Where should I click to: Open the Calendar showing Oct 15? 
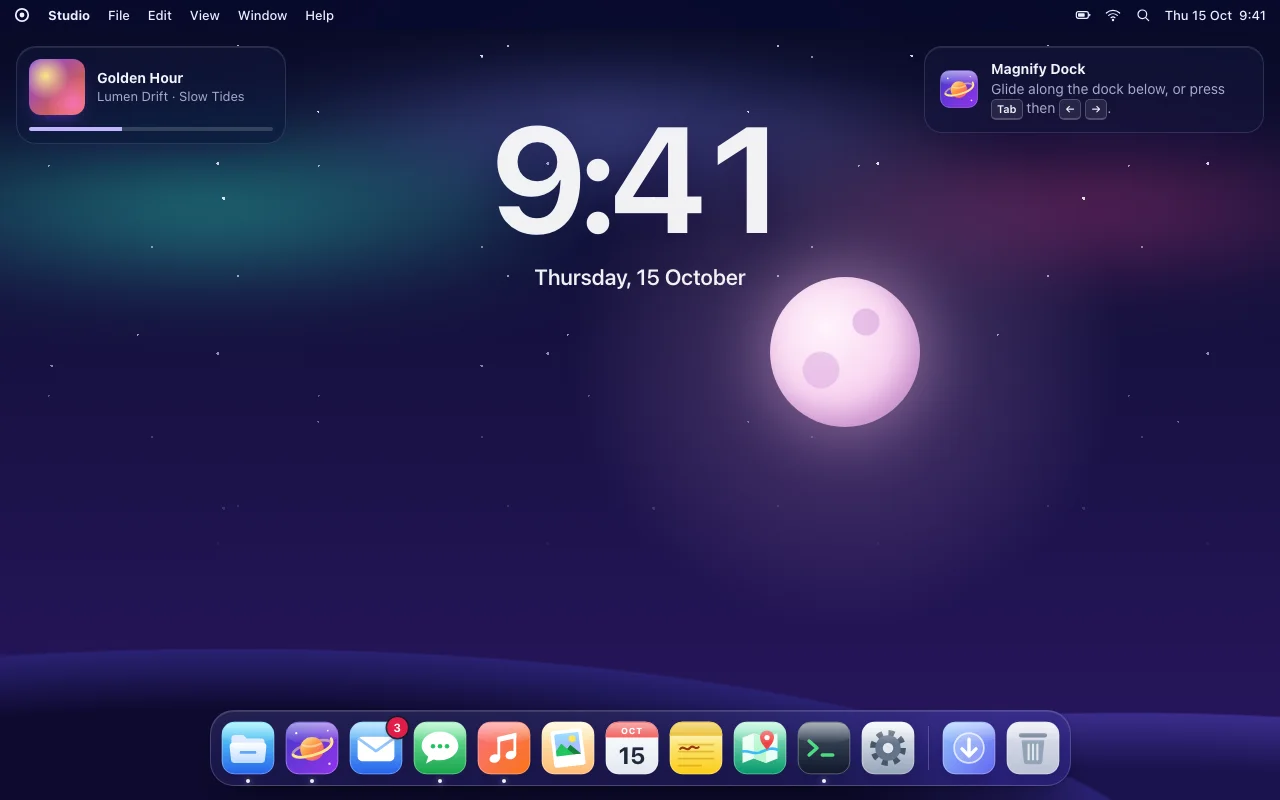632,748
